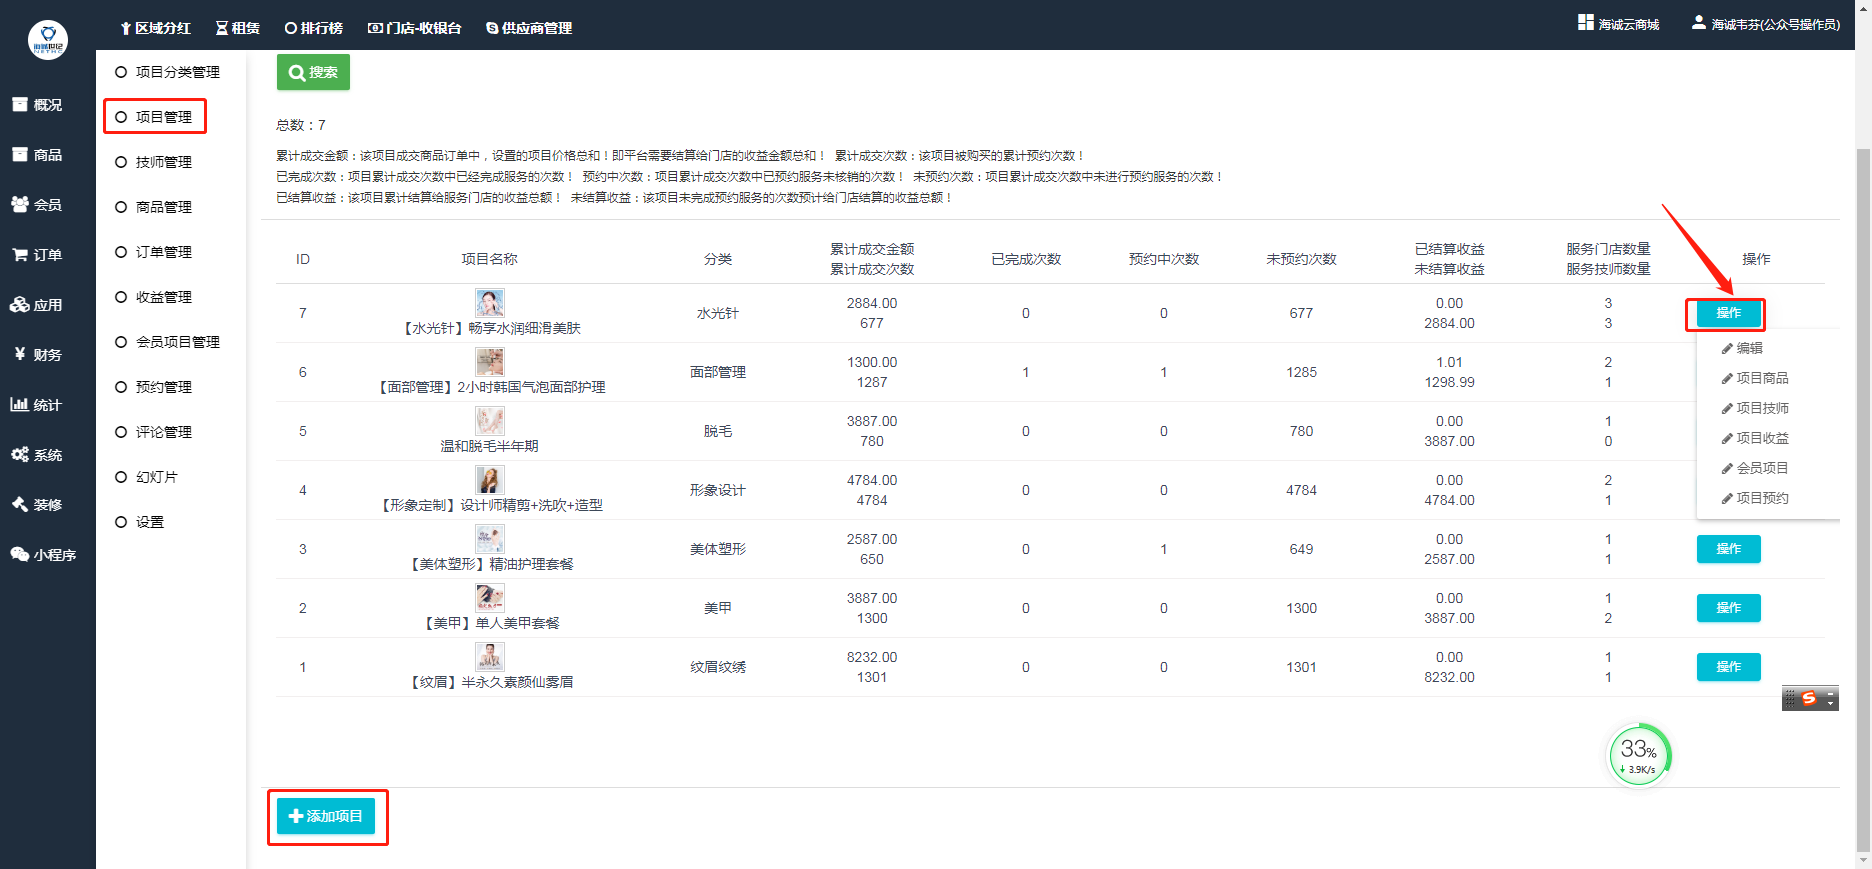Click category cell 纹眉纹绣
Image resolution: width=1872 pixels, height=869 pixels.
click(x=717, y=667)
